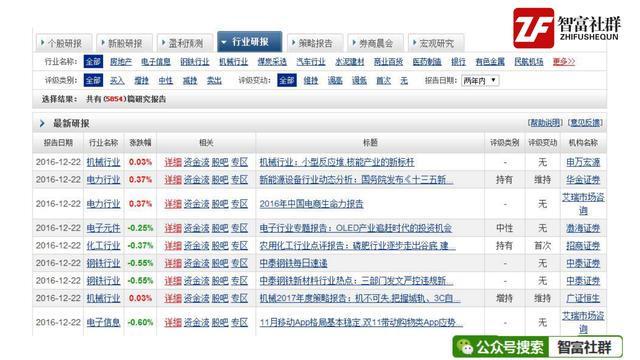Open institution 广证恒生
This screenshot has width=640, height=360.
pyautogui.click(x=583, y=298)
